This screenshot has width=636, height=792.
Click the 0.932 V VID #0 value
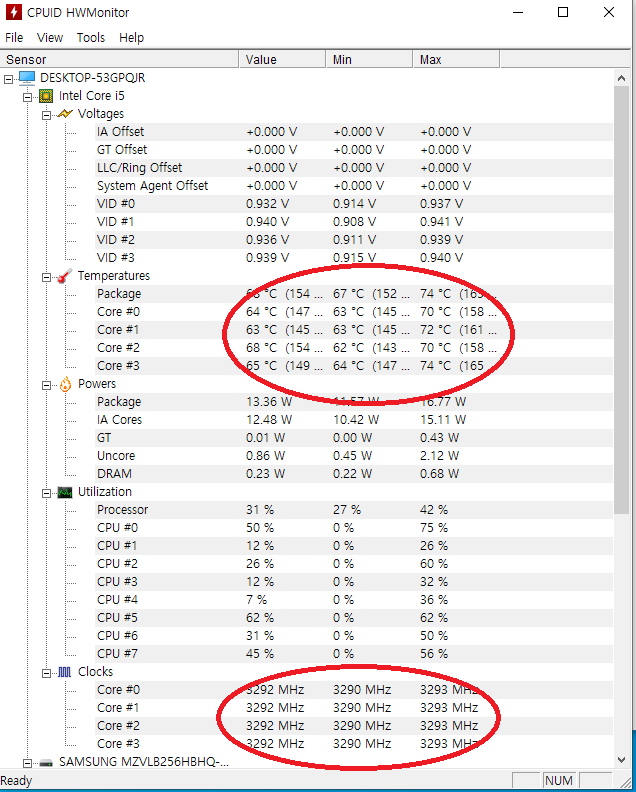click(268, 204)
